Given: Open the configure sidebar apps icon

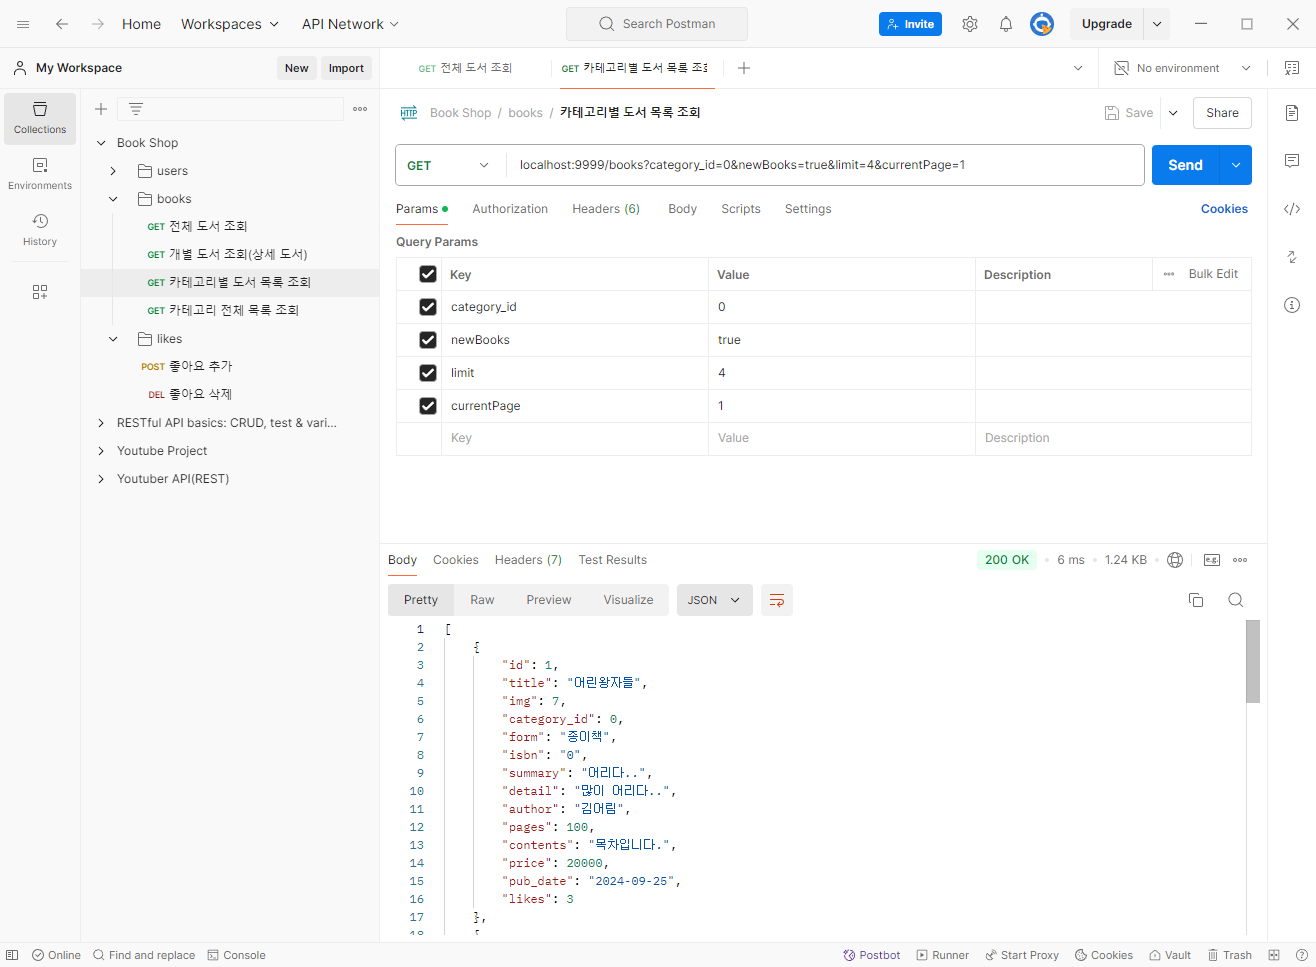Looking at the screenshot, I should click(x=40, y=292).
